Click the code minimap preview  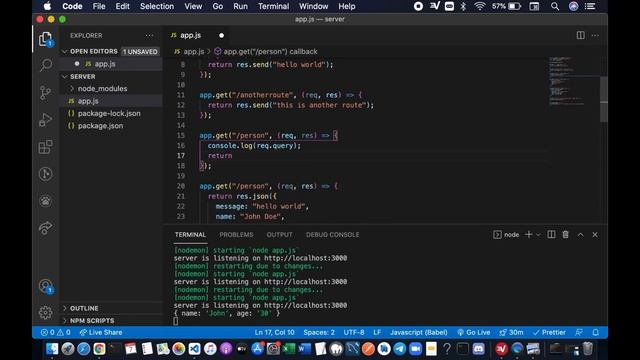(567, 82)
